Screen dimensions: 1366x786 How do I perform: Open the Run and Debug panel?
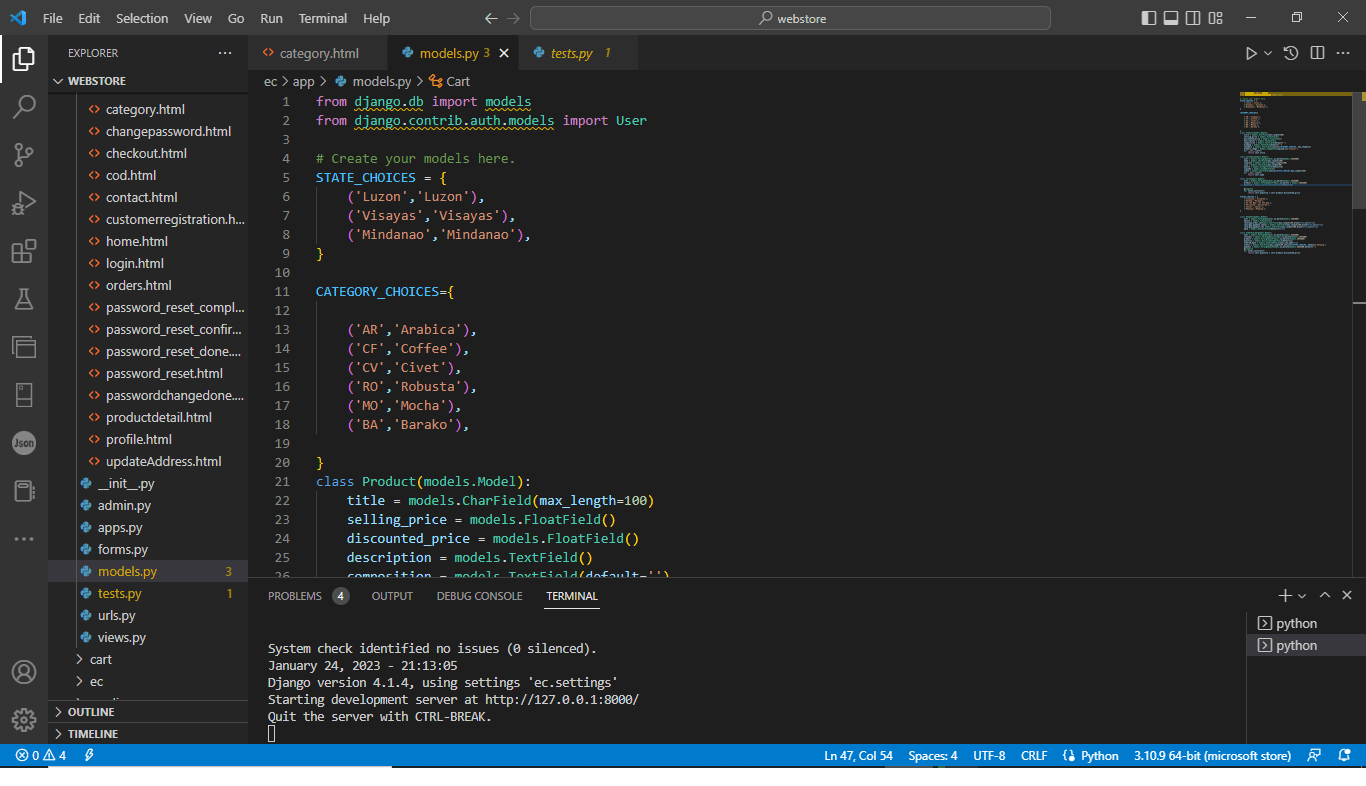tap(24, 202)
